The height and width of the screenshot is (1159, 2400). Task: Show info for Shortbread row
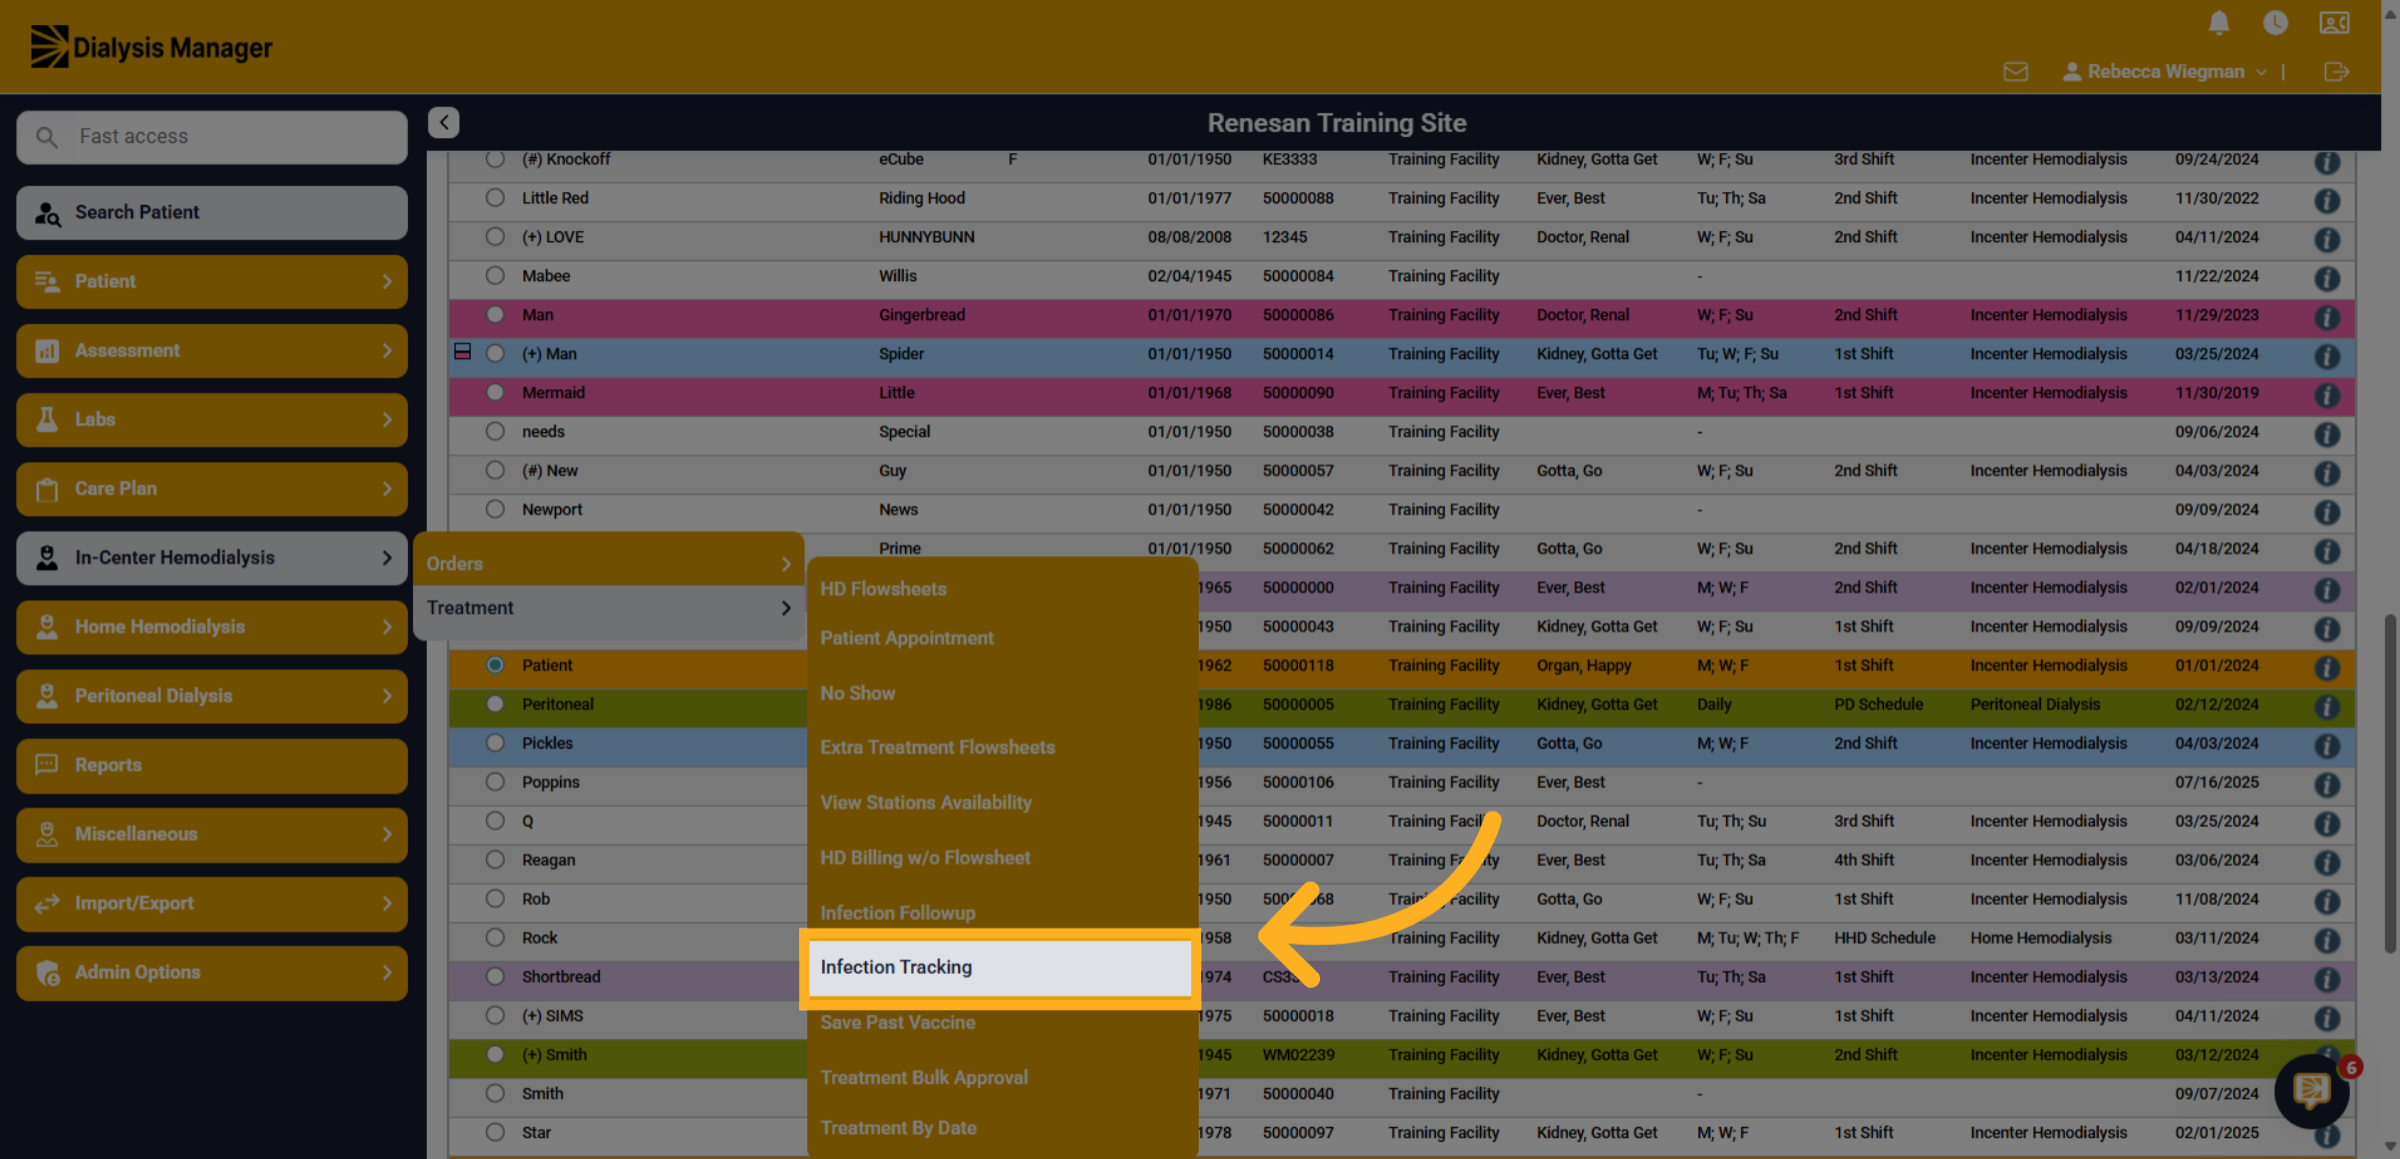[x=2327, y=979]
